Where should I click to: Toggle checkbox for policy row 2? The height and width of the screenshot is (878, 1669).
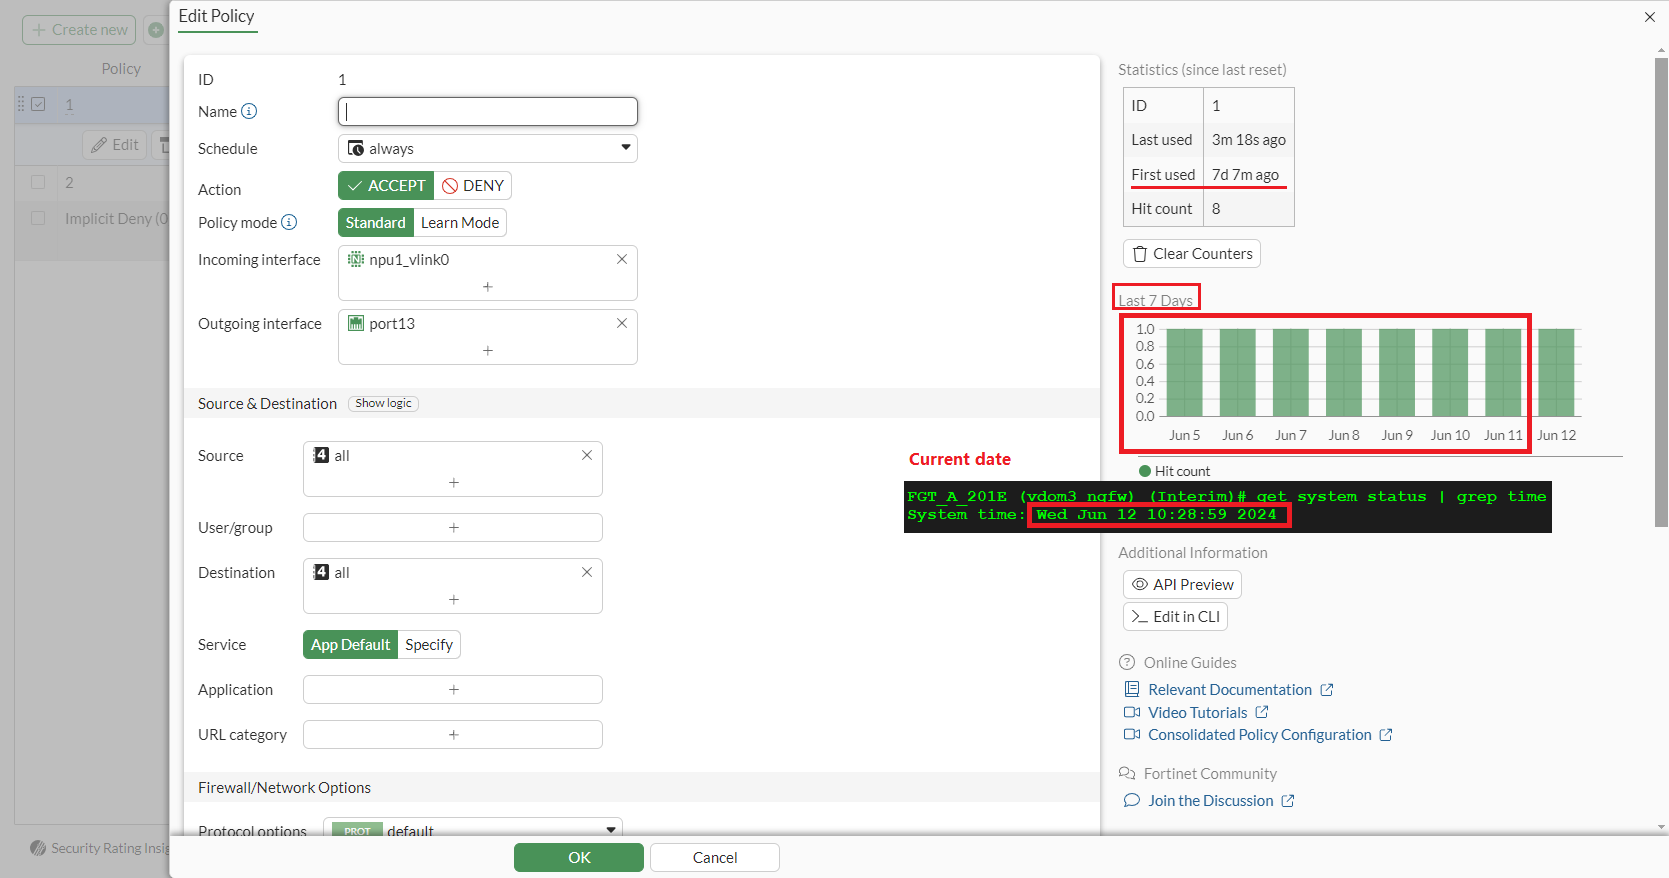coord(38,182)
